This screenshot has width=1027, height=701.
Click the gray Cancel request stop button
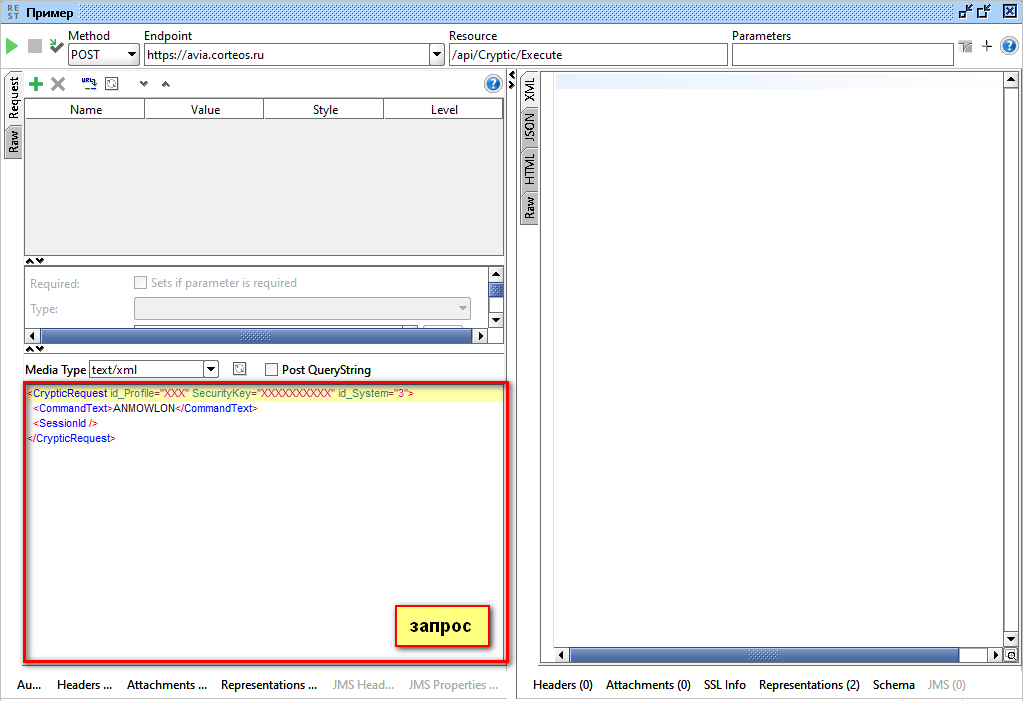[x=35, y=47]
